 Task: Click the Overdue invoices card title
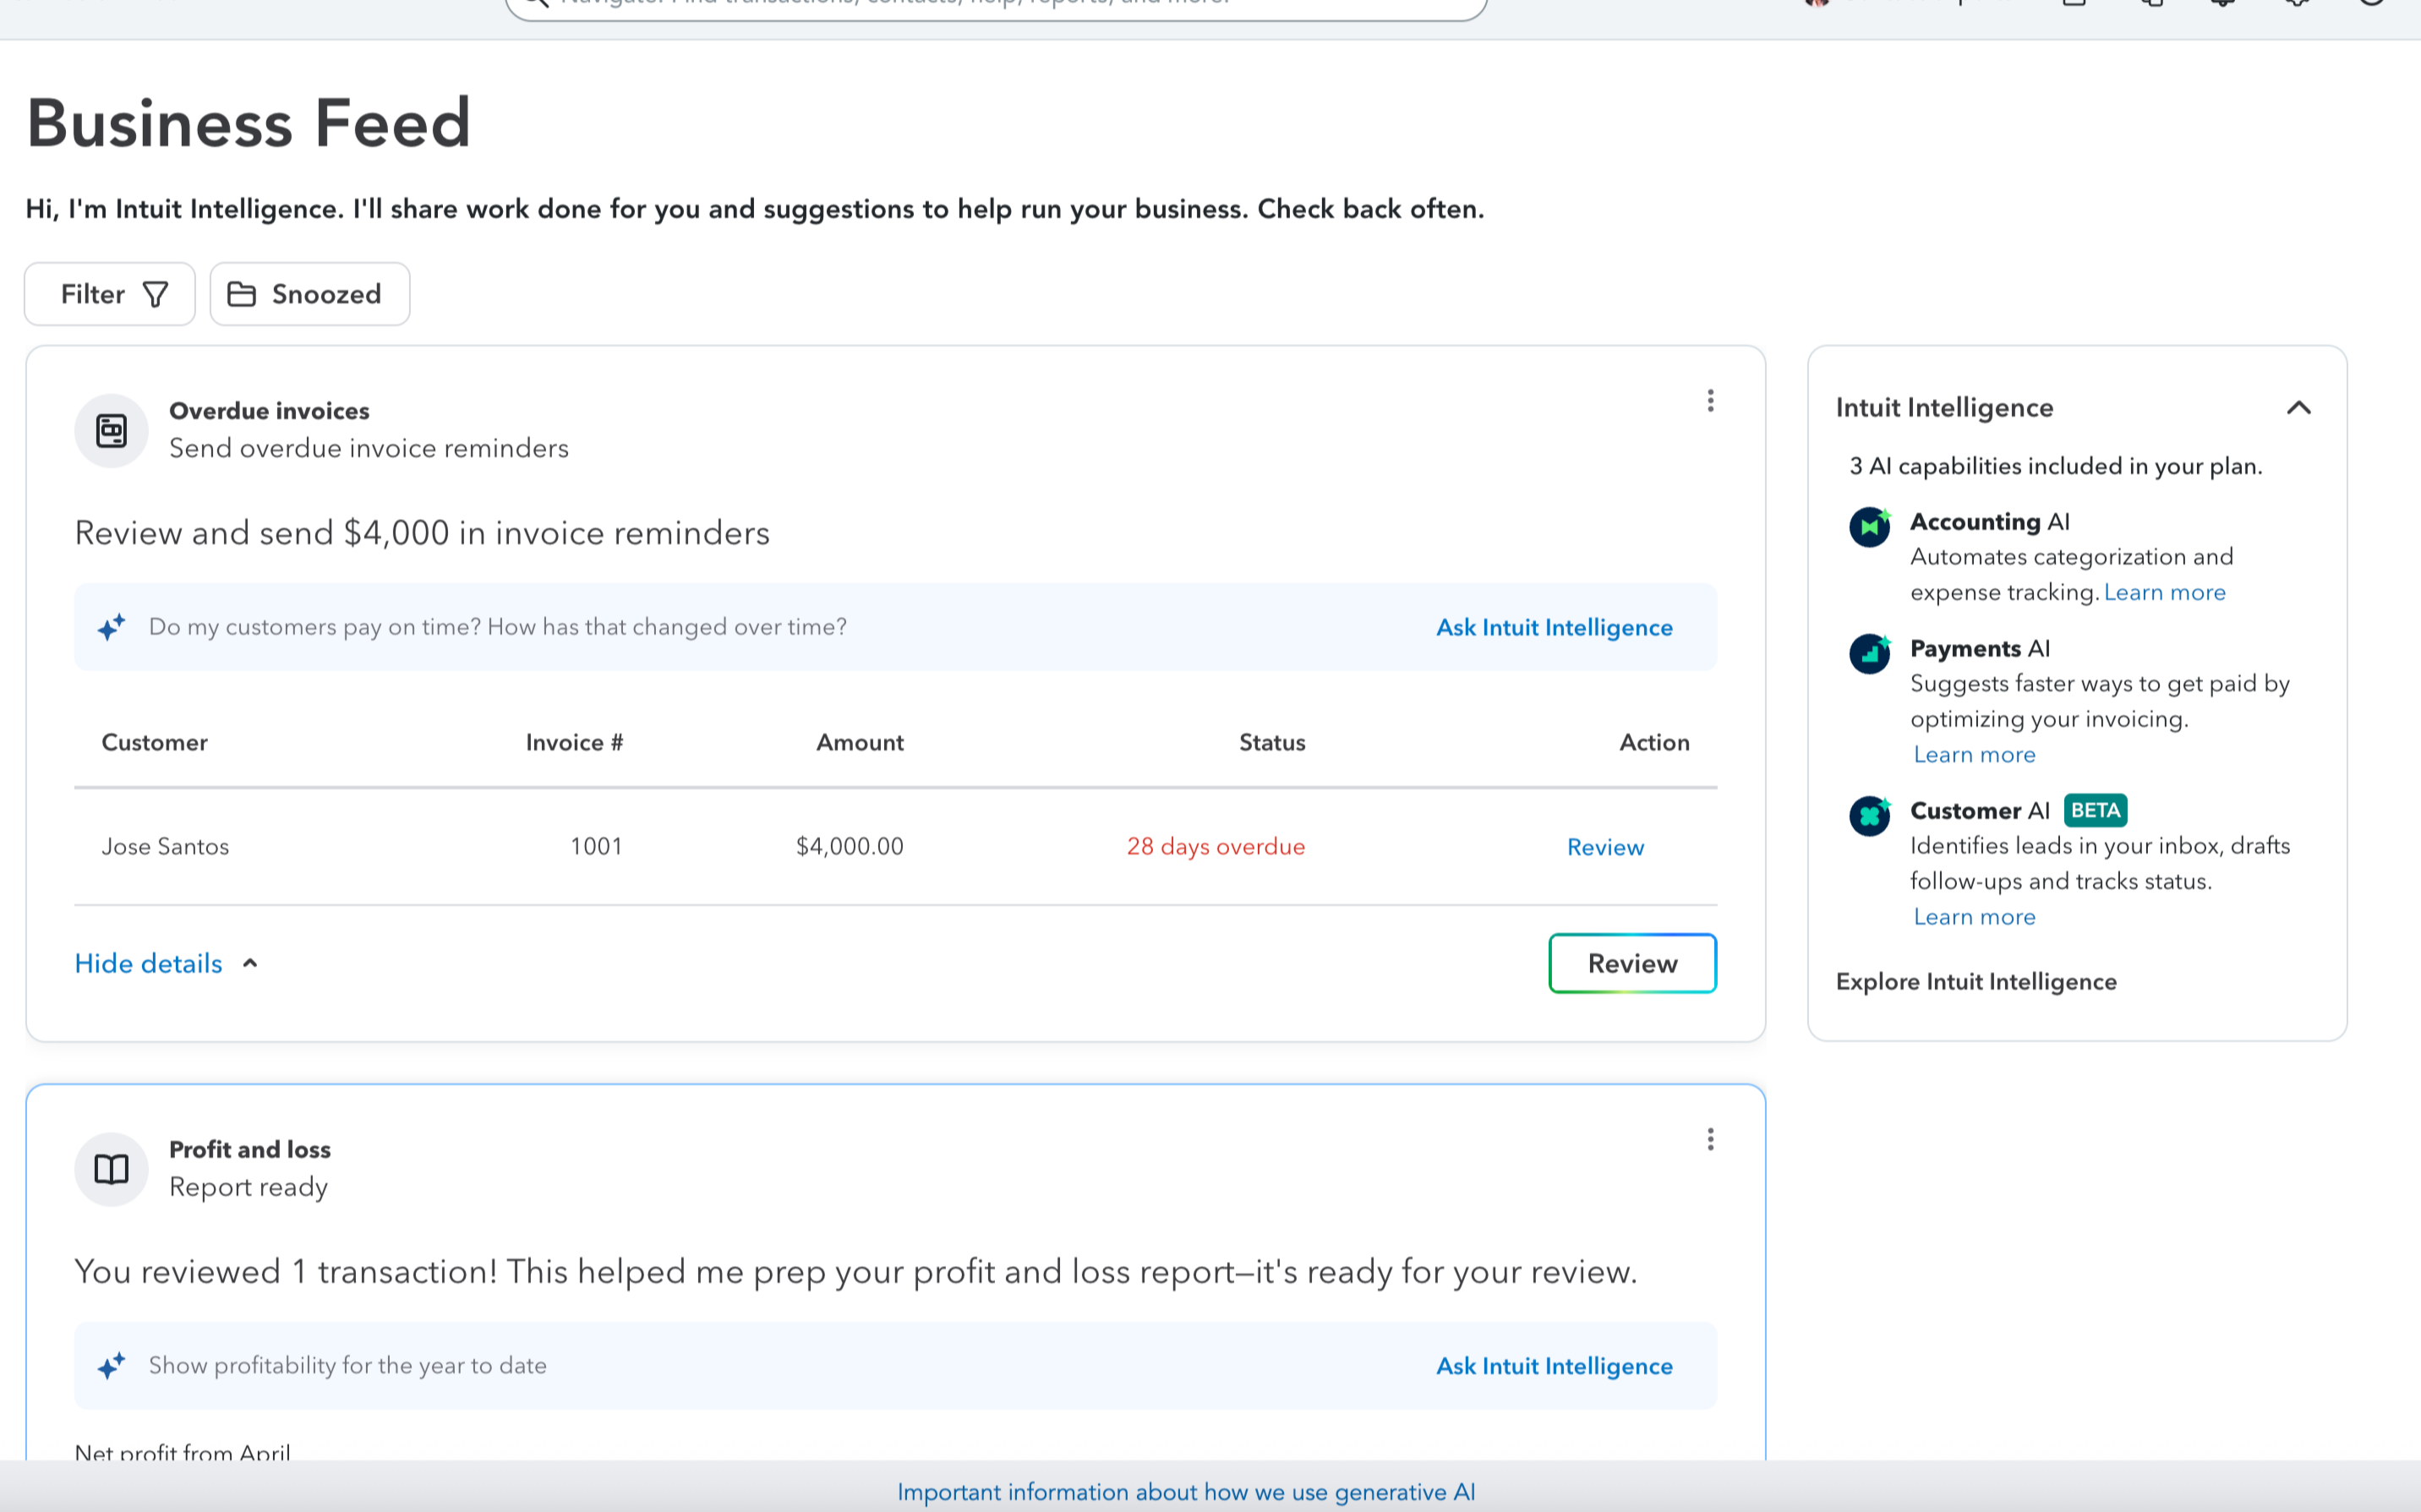coord(269,411)
